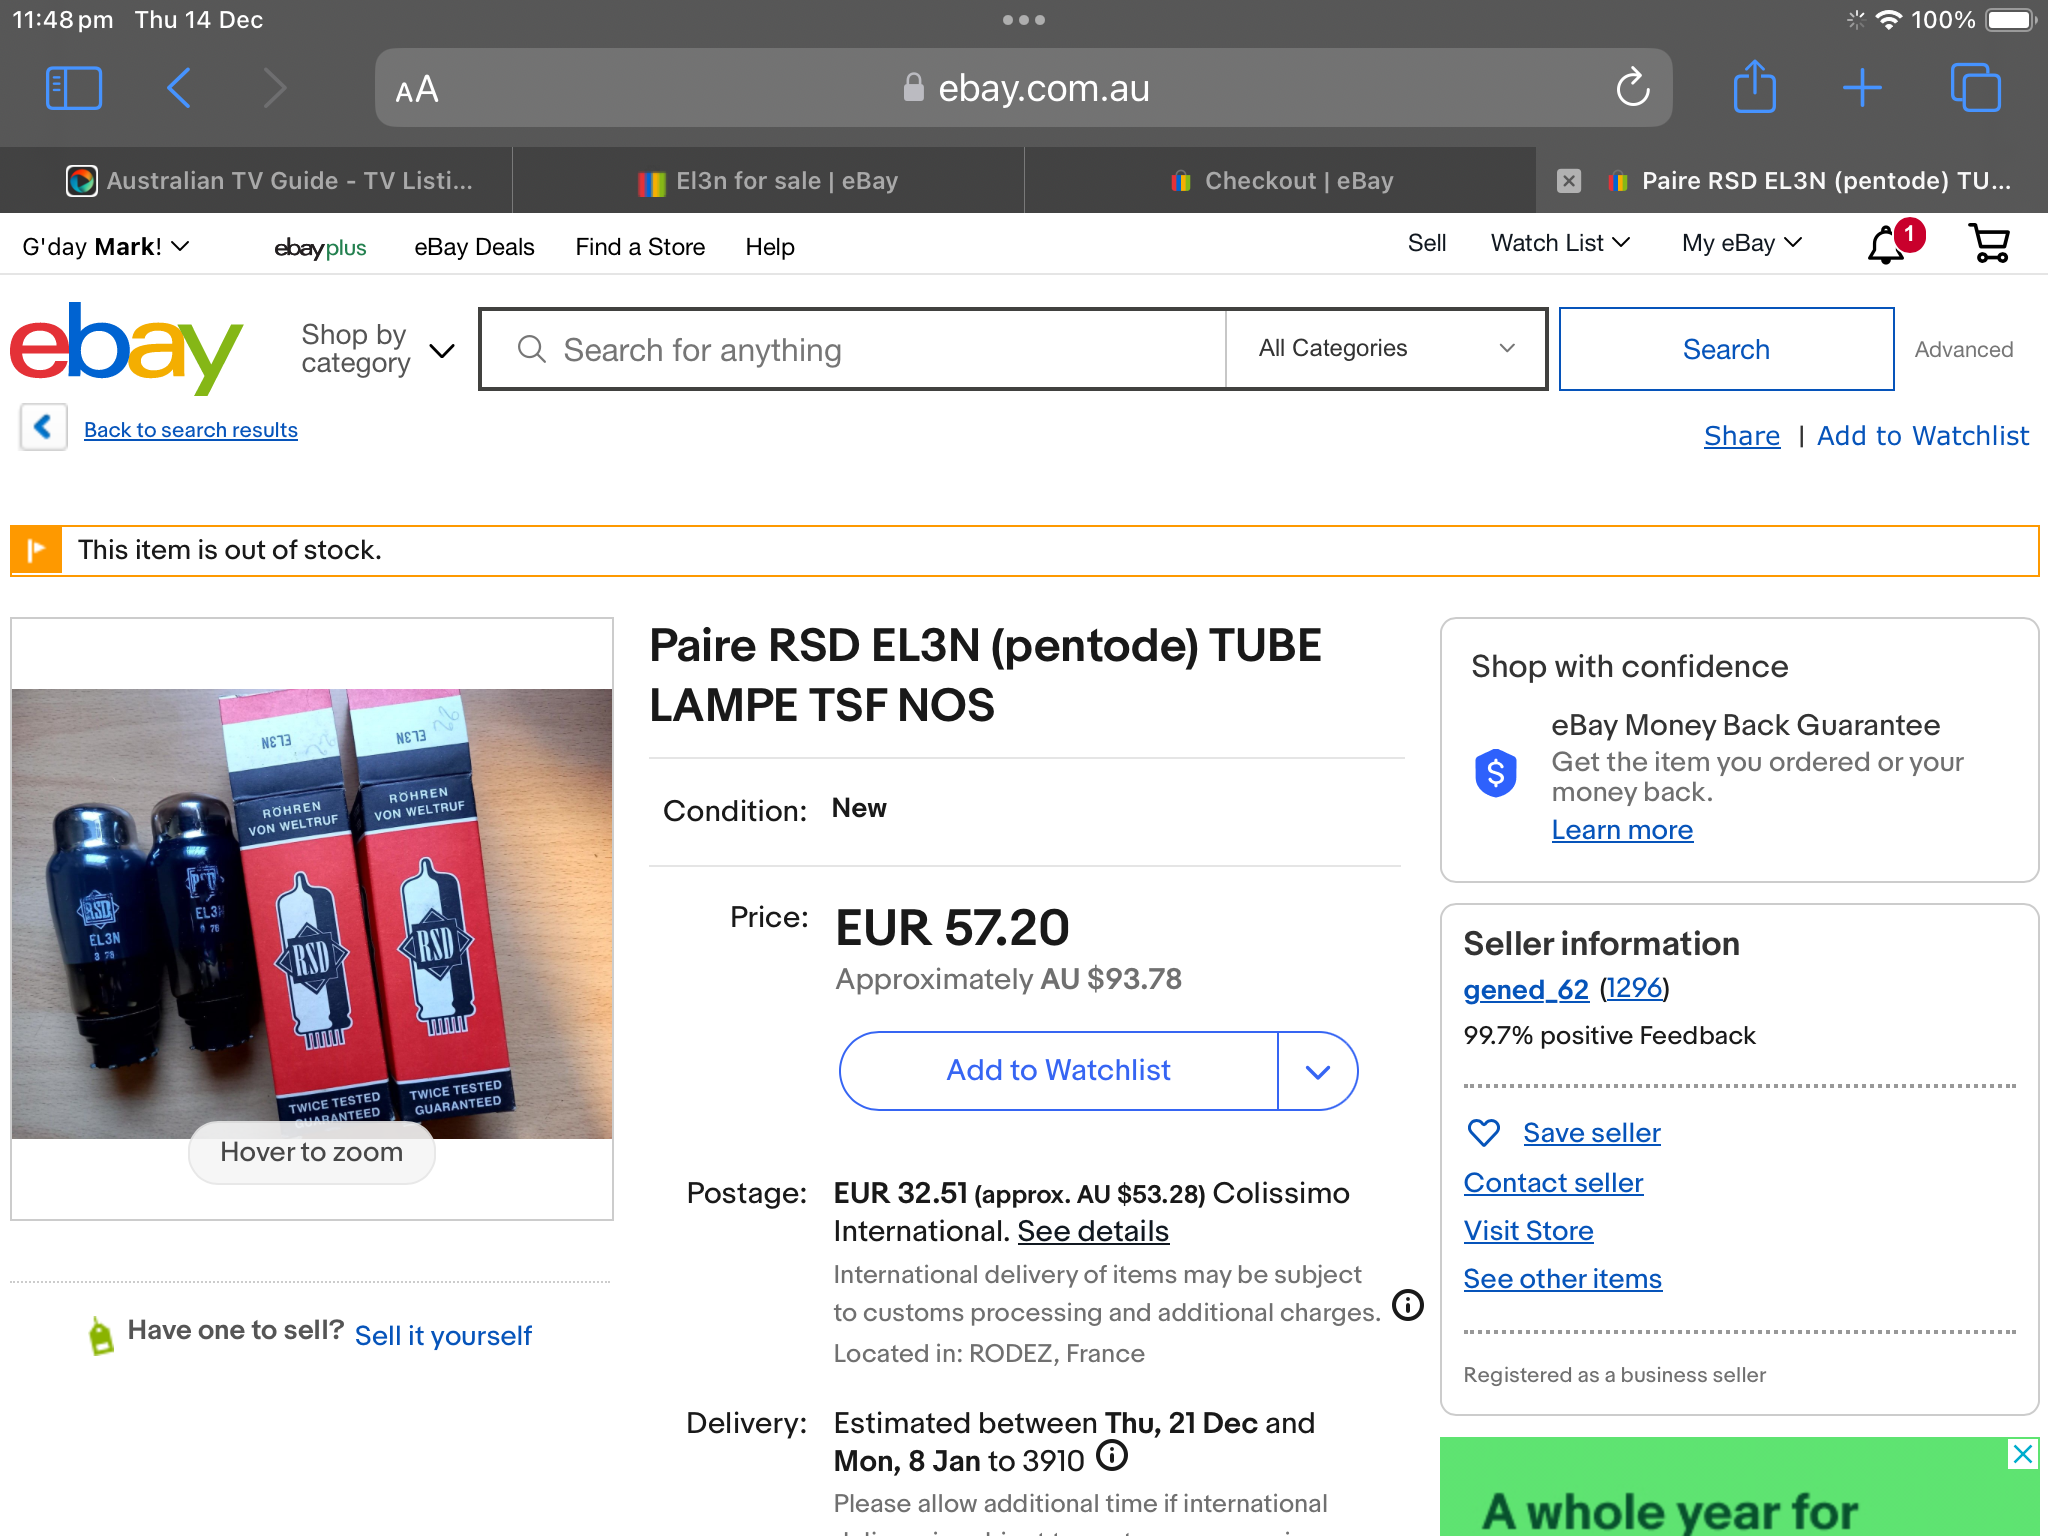Click the Save seller link
The width and height of the screenshot is (2048, 1536).
coord(1592,1133)
